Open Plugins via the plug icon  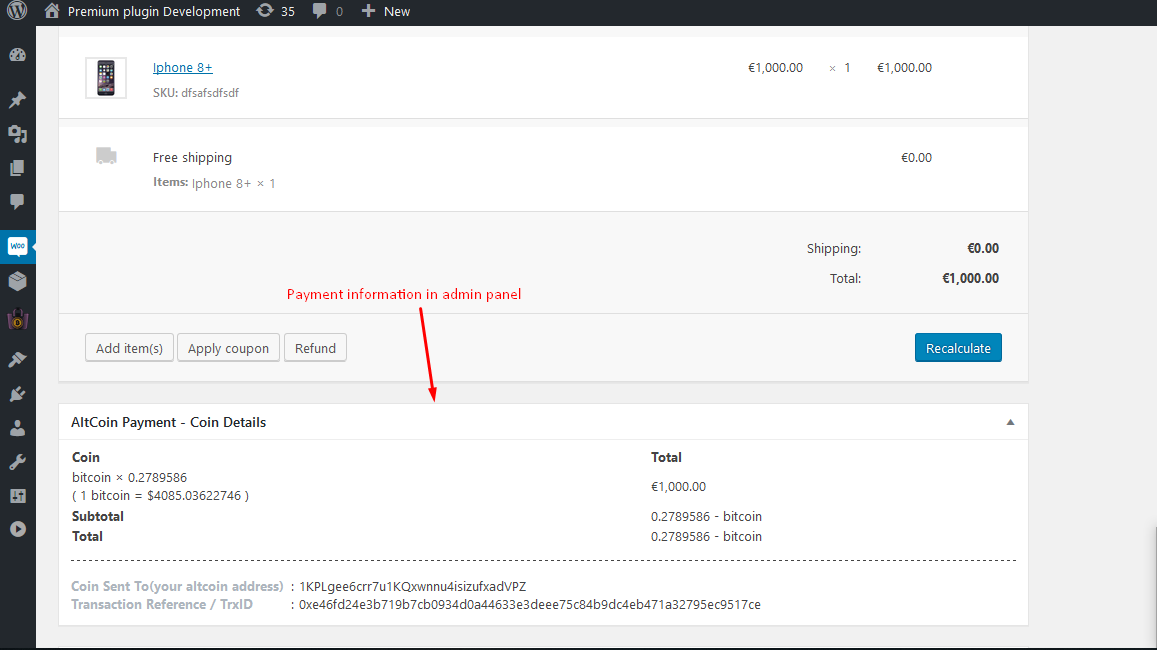click(17, 394)
